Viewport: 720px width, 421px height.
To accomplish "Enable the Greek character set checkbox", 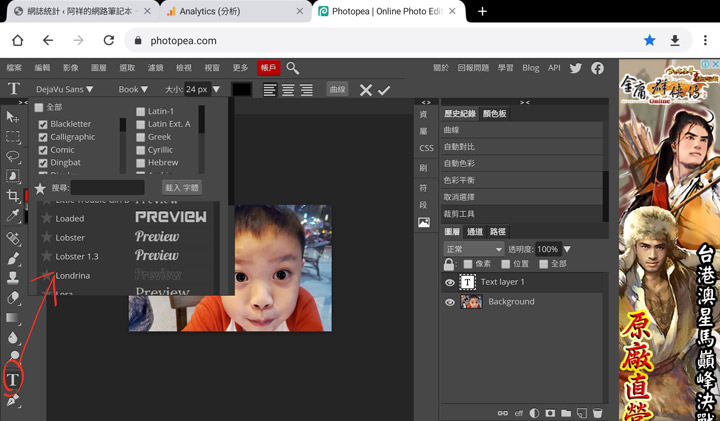I will [140, 137].
